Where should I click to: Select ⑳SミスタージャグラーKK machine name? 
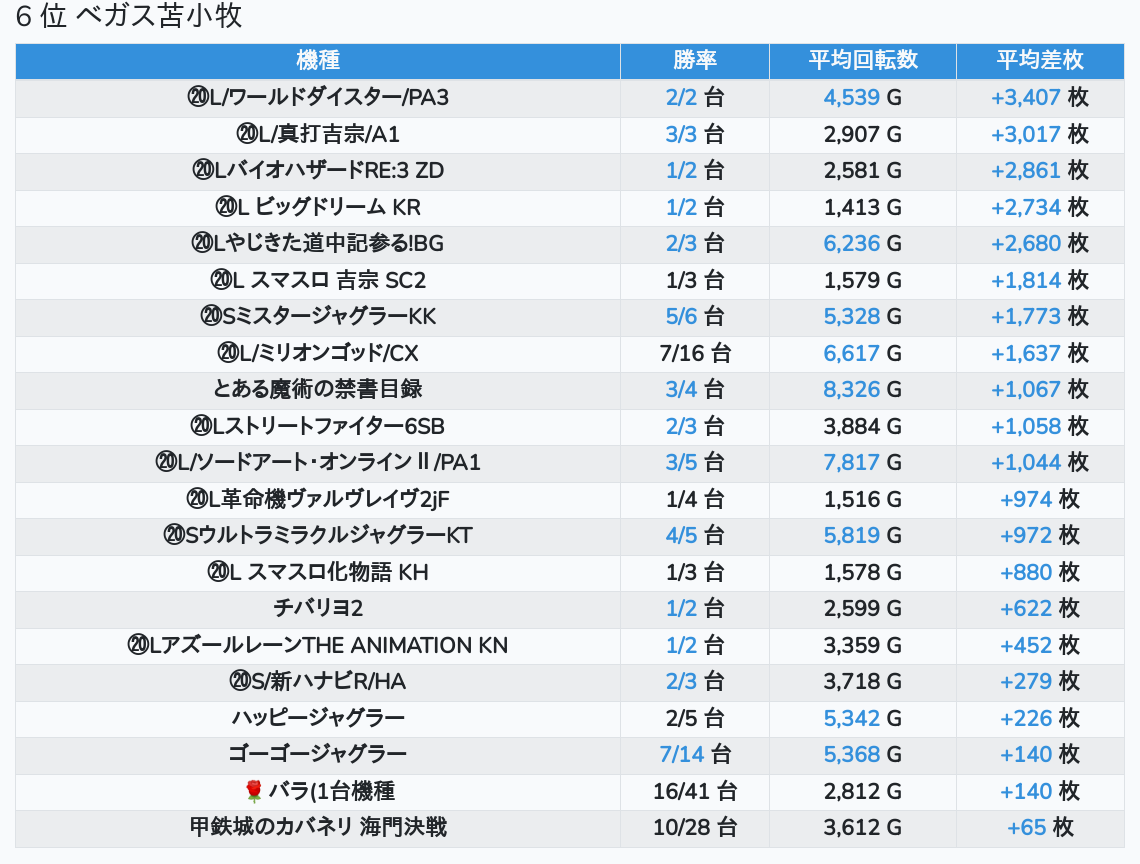pyautogui.click(x=318, y=316)
